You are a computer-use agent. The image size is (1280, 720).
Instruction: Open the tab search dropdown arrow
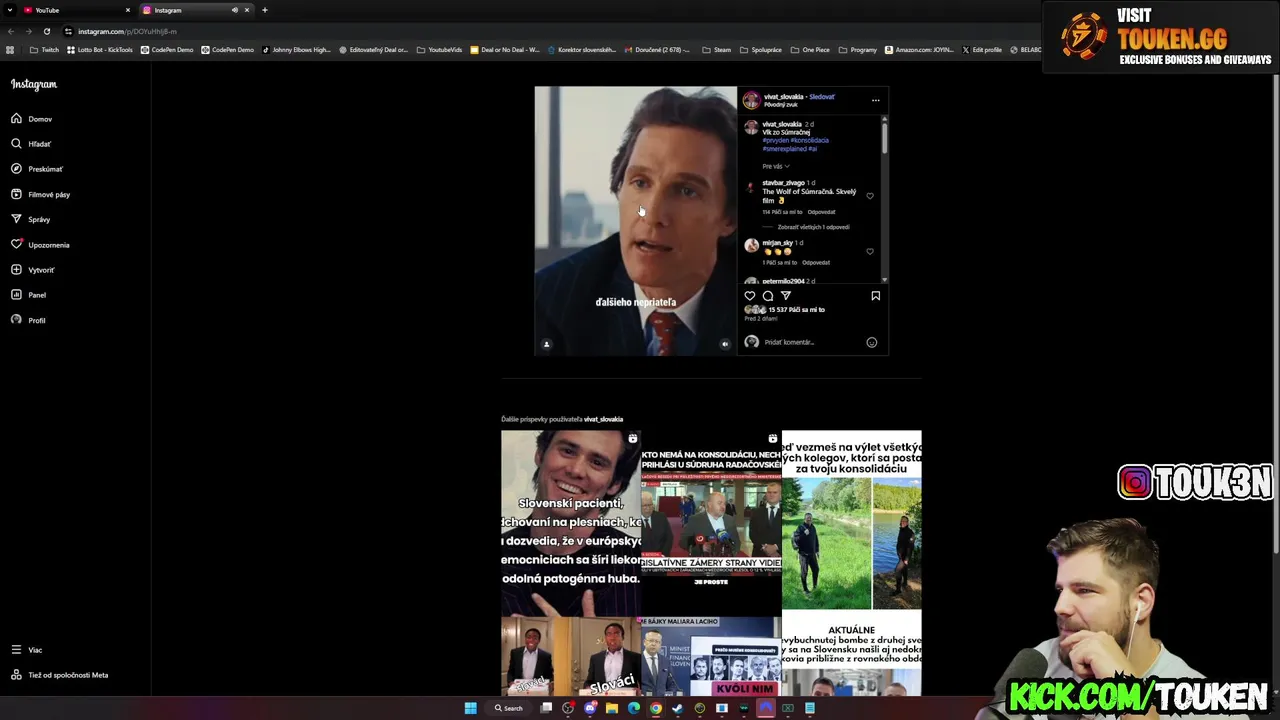pyautogui.click(x=10, y=10)
